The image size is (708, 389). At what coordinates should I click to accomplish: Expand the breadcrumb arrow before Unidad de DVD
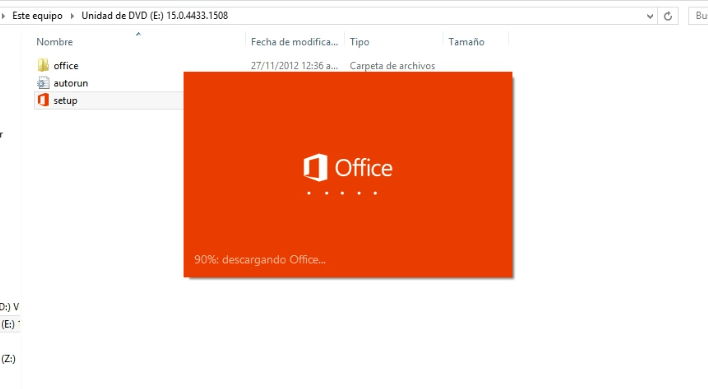(72, 16)
